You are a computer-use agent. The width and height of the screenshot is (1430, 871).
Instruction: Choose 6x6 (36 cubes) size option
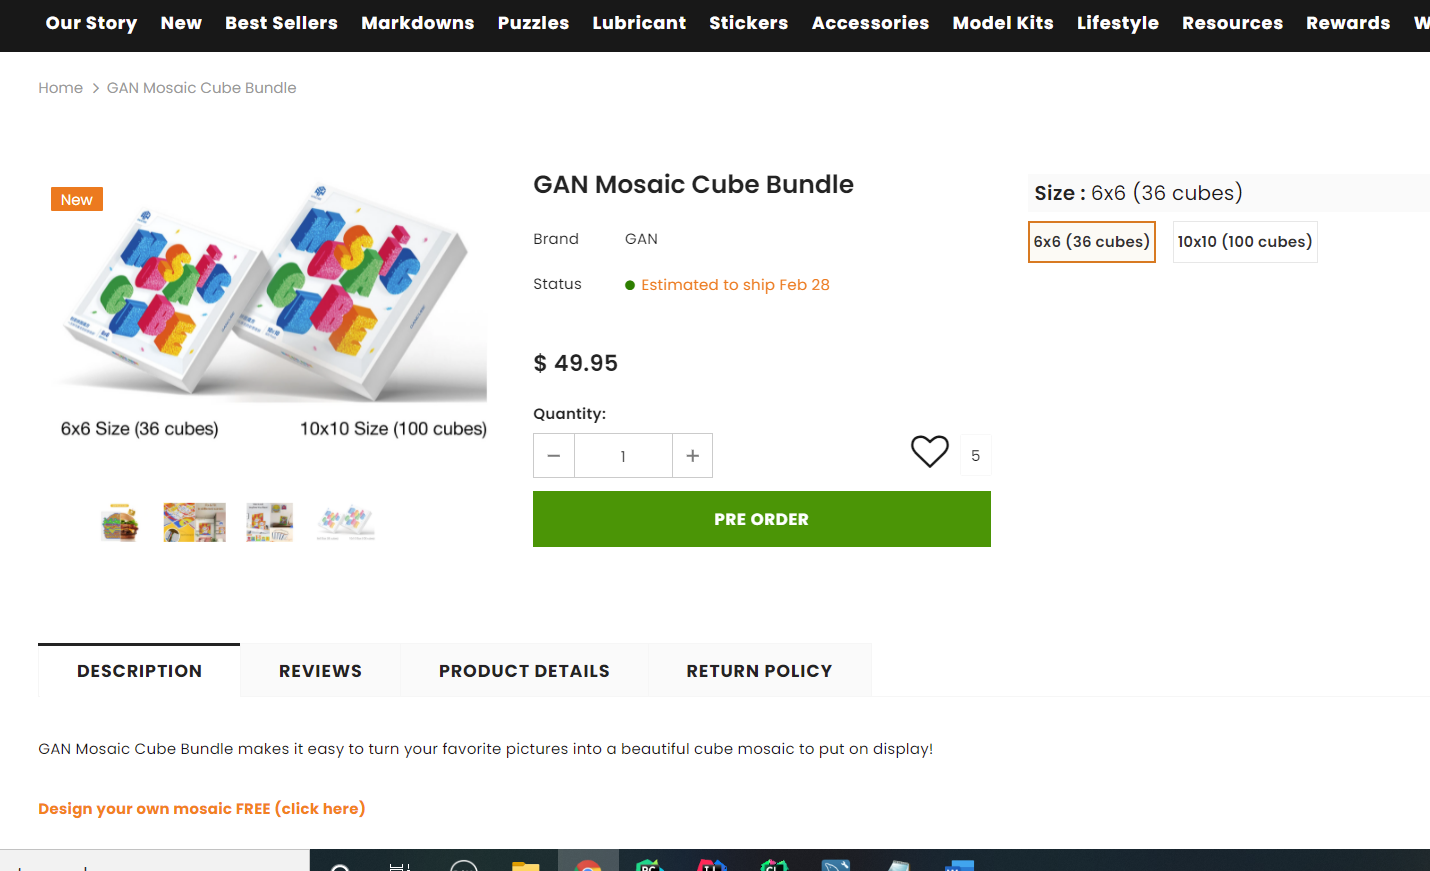click(1092, 242)
